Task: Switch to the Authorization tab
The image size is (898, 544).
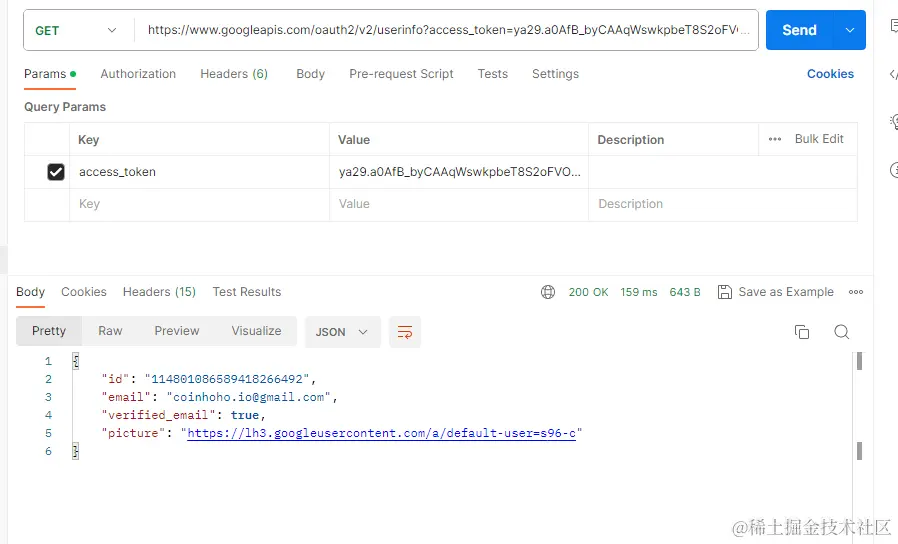Action: pyautogui.click(x=138, y=74)
